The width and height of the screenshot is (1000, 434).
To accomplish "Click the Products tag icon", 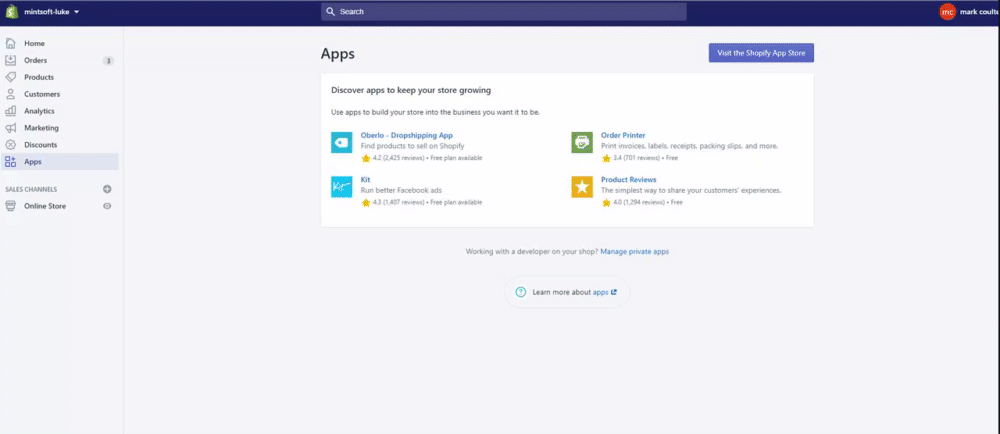I will [10, 77].
